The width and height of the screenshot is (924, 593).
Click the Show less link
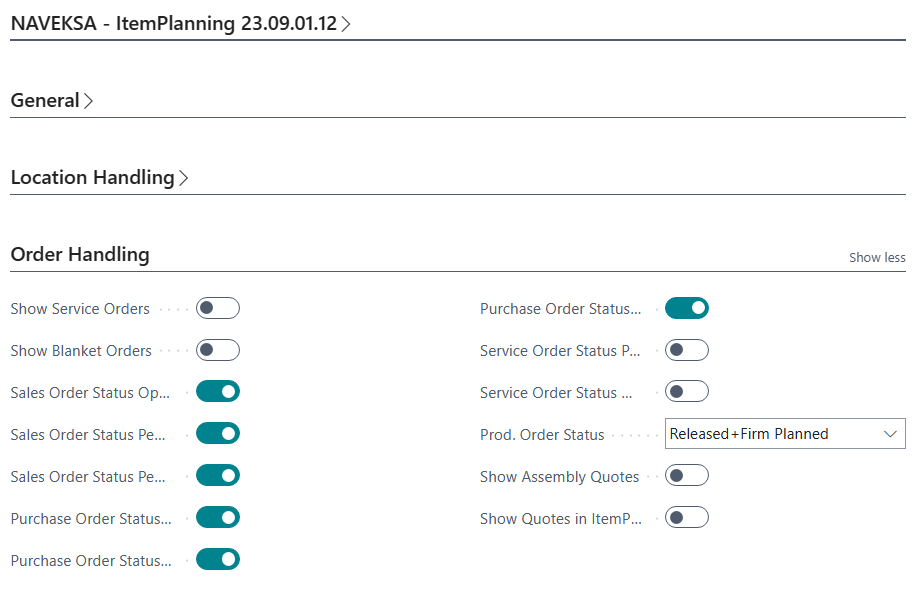(877, 258)
